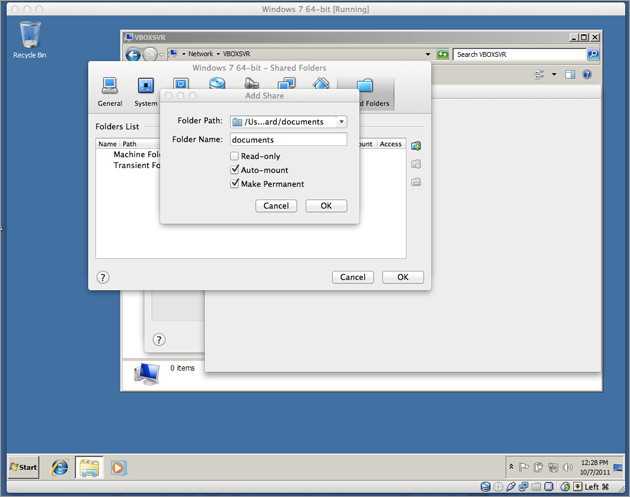Image resolution: width=630 pixels, height=497 pixels.
Task: Open the Folder Path dropdown arrow
Action: [x=341, y=121]
